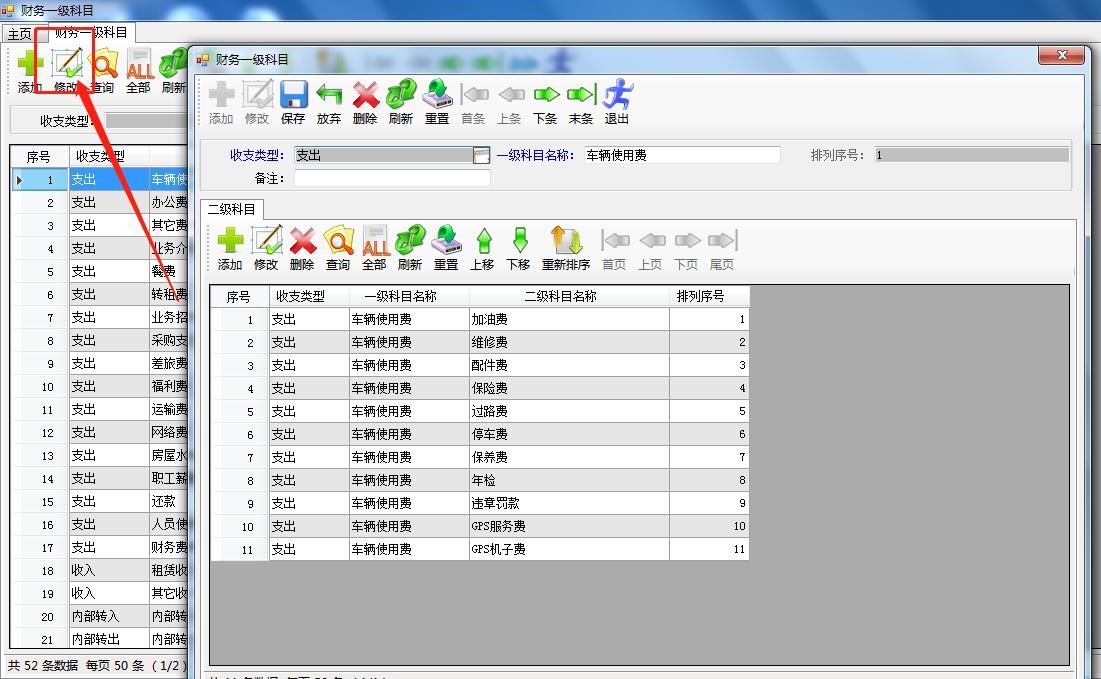Select 内部转入 row in main window
Screen dimensions: 1101x679
pos(100,617)
